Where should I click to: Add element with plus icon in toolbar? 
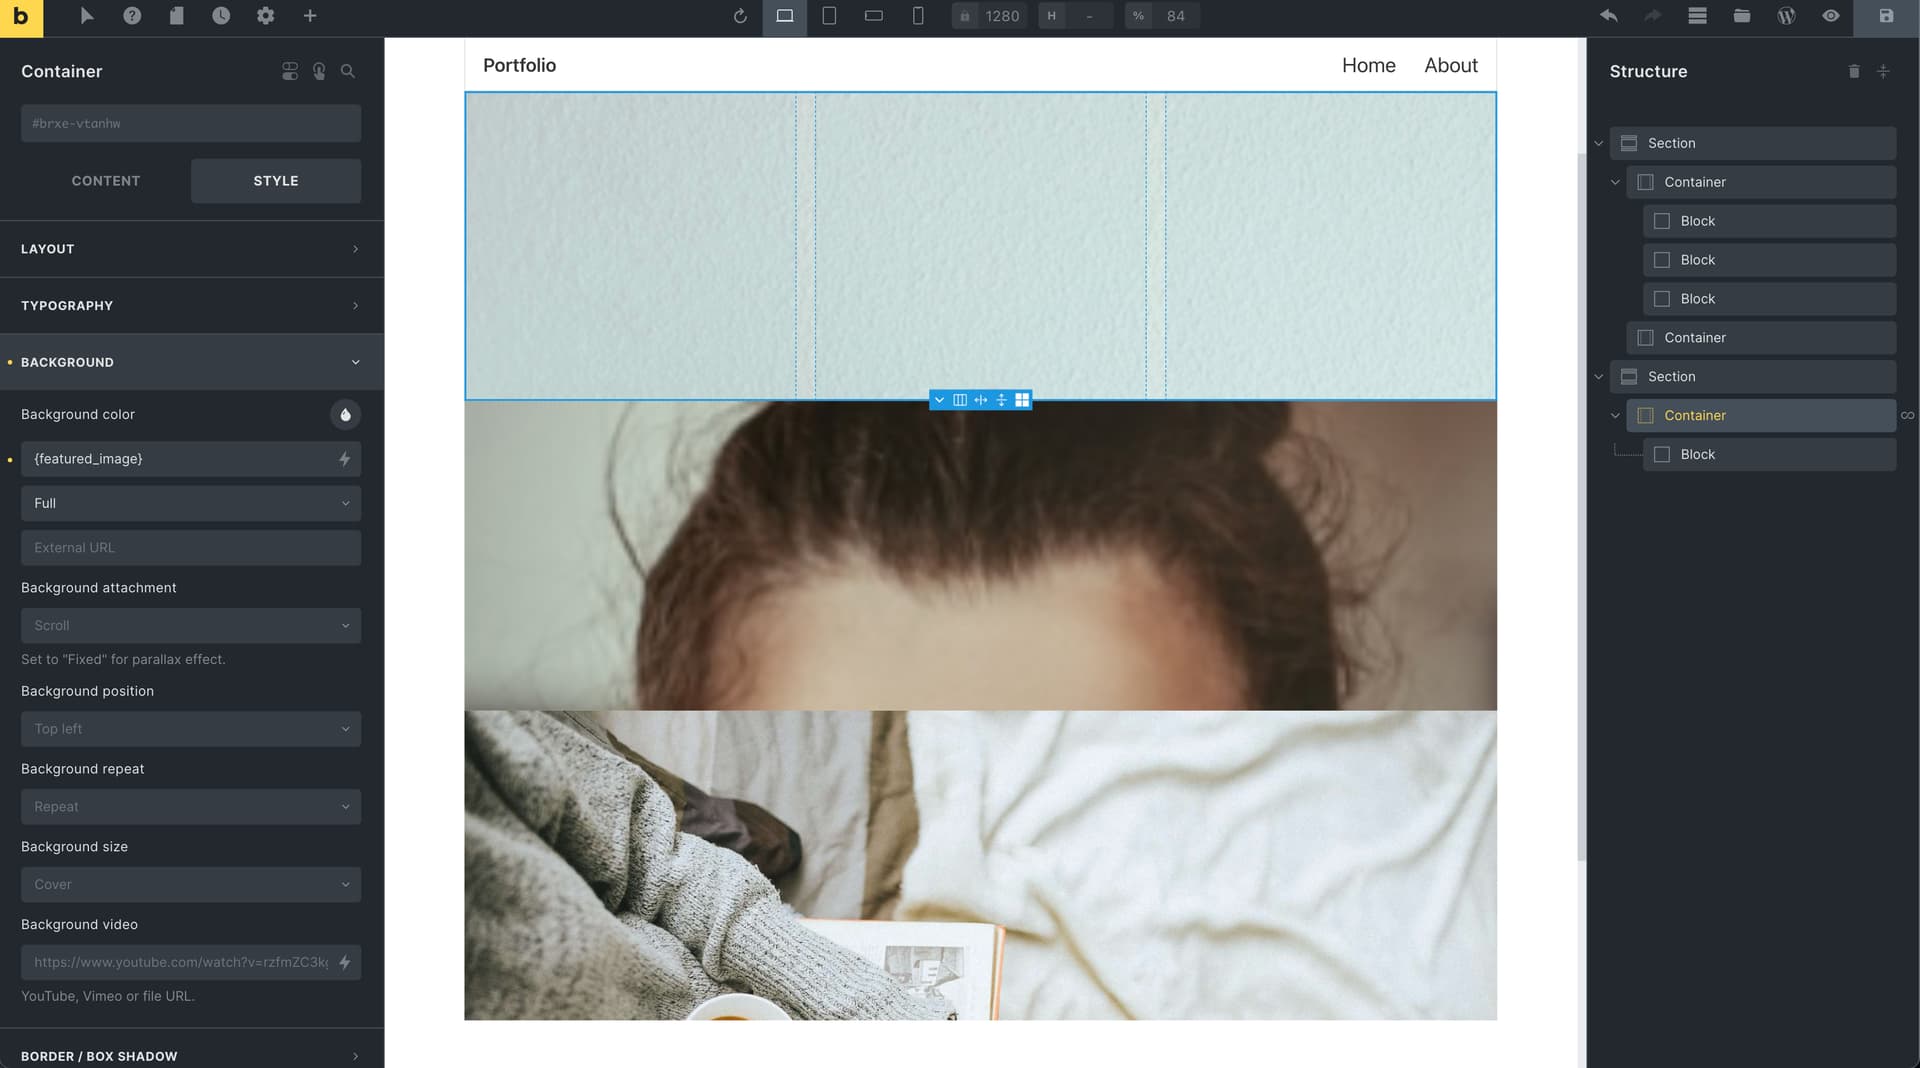tap(310, 16)
